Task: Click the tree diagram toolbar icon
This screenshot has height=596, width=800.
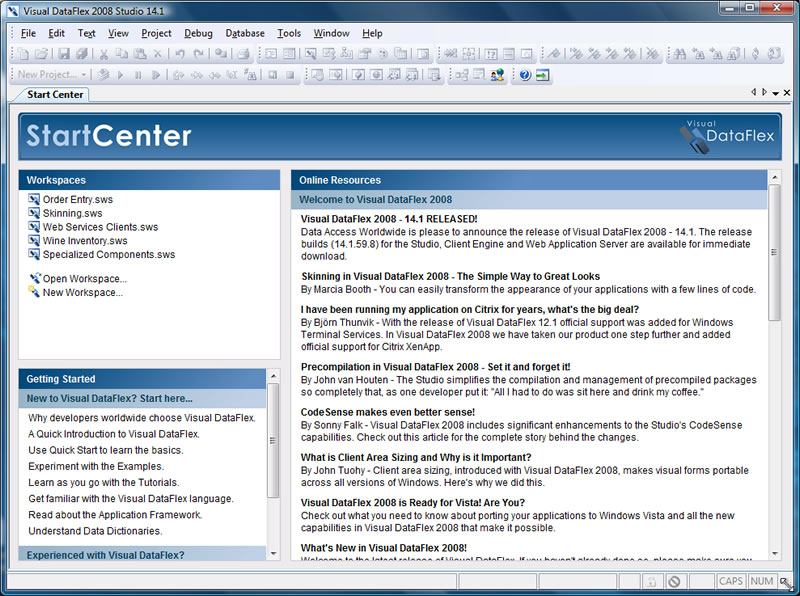Action: [462, 75]
